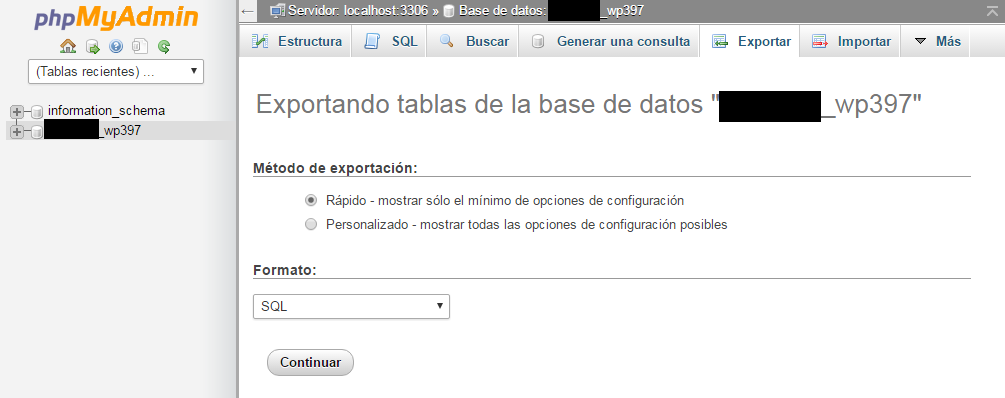Click the Método de exportación heading
This screenshot has height=398, width=1005.
(x=335, y=168)
